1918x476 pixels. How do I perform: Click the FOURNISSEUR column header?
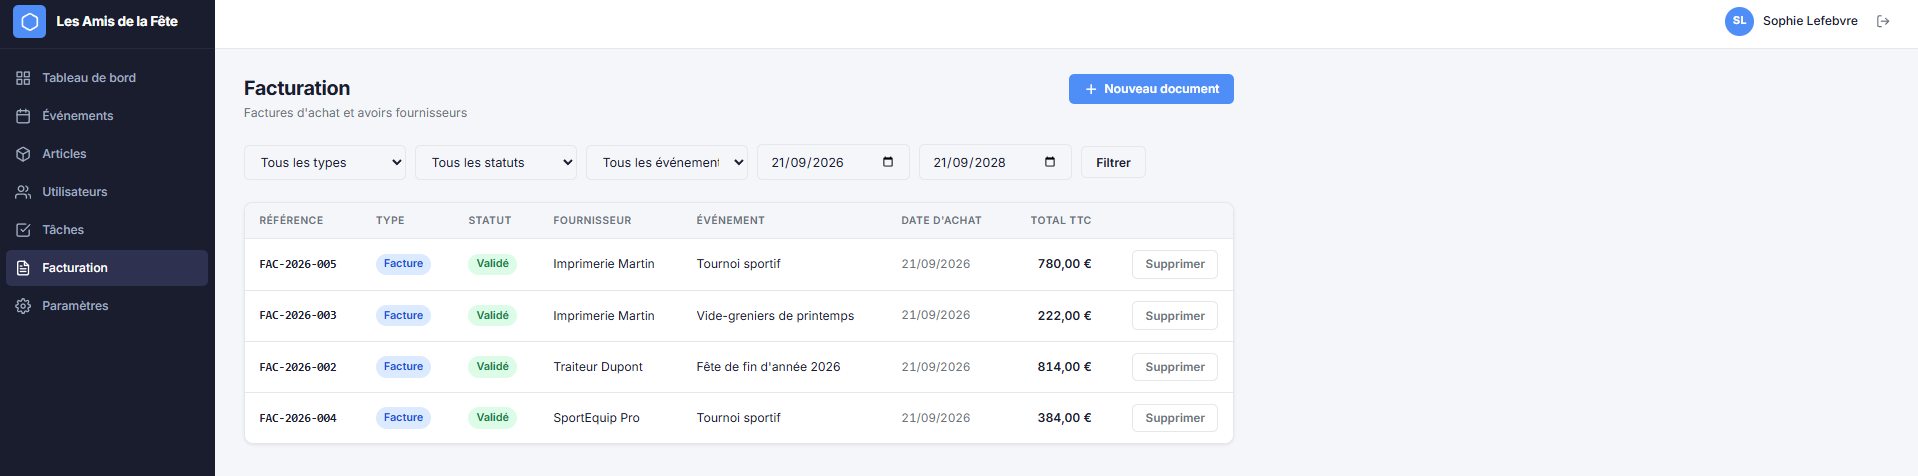pyautogui.click(x=592, y=220)
